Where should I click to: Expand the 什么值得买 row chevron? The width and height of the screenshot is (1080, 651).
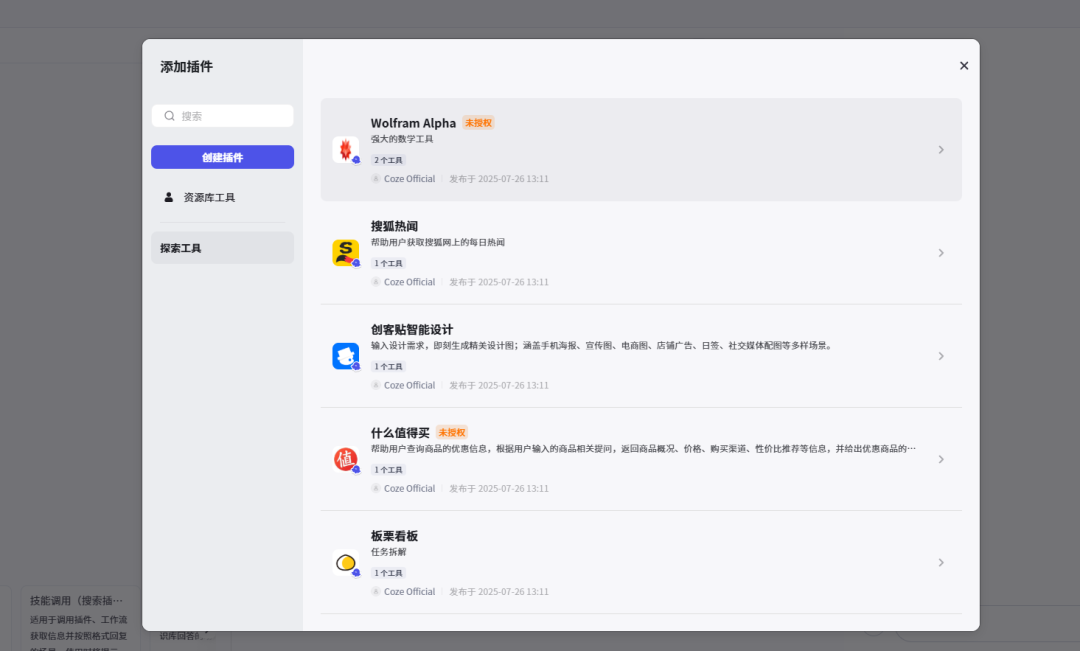tap(941, 459)
